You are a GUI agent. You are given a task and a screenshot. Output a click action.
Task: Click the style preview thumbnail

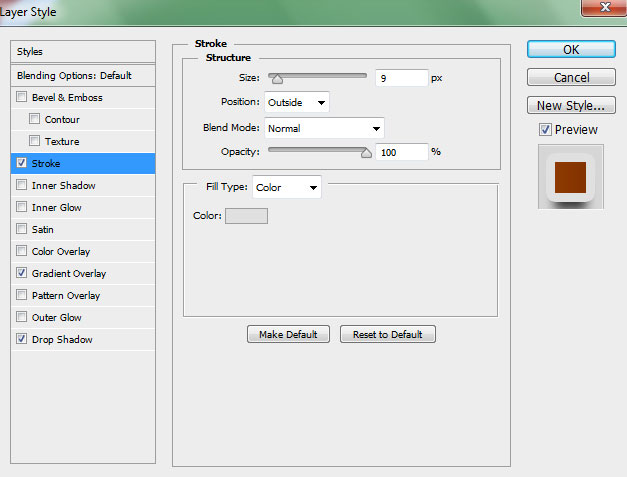pyautogui.click(x=571, y=177)
